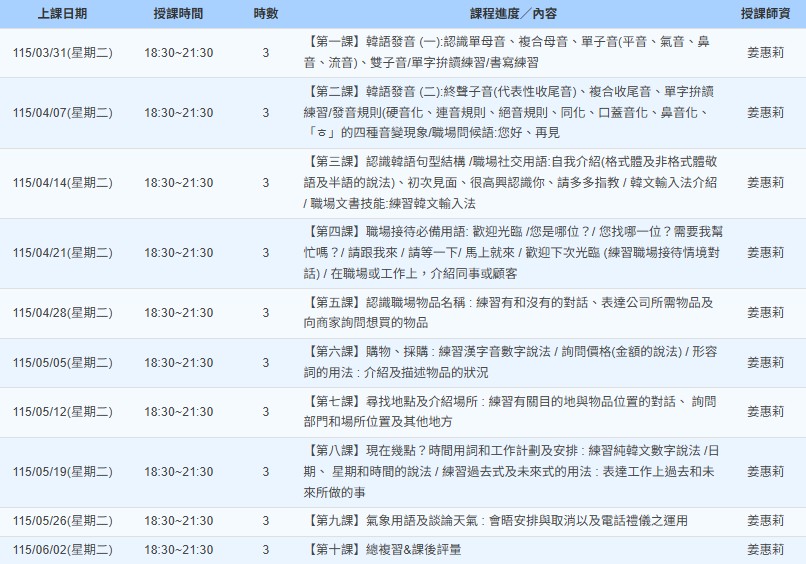
Task: Click teacher 姜惠莉 in the 115/05/12 row
Action: point(765,412)
